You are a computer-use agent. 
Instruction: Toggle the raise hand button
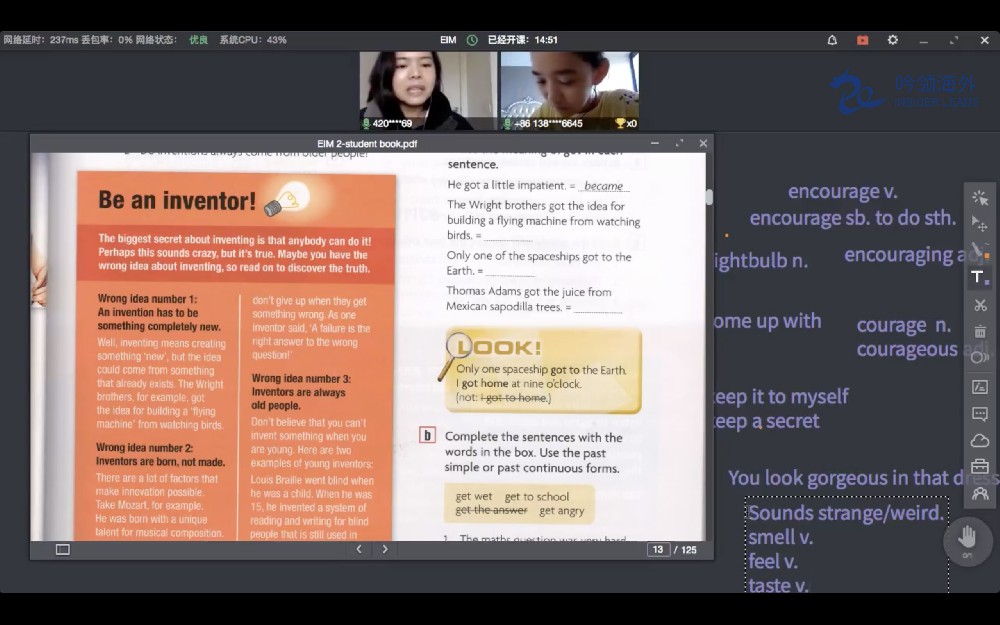(x=967, y=539)
